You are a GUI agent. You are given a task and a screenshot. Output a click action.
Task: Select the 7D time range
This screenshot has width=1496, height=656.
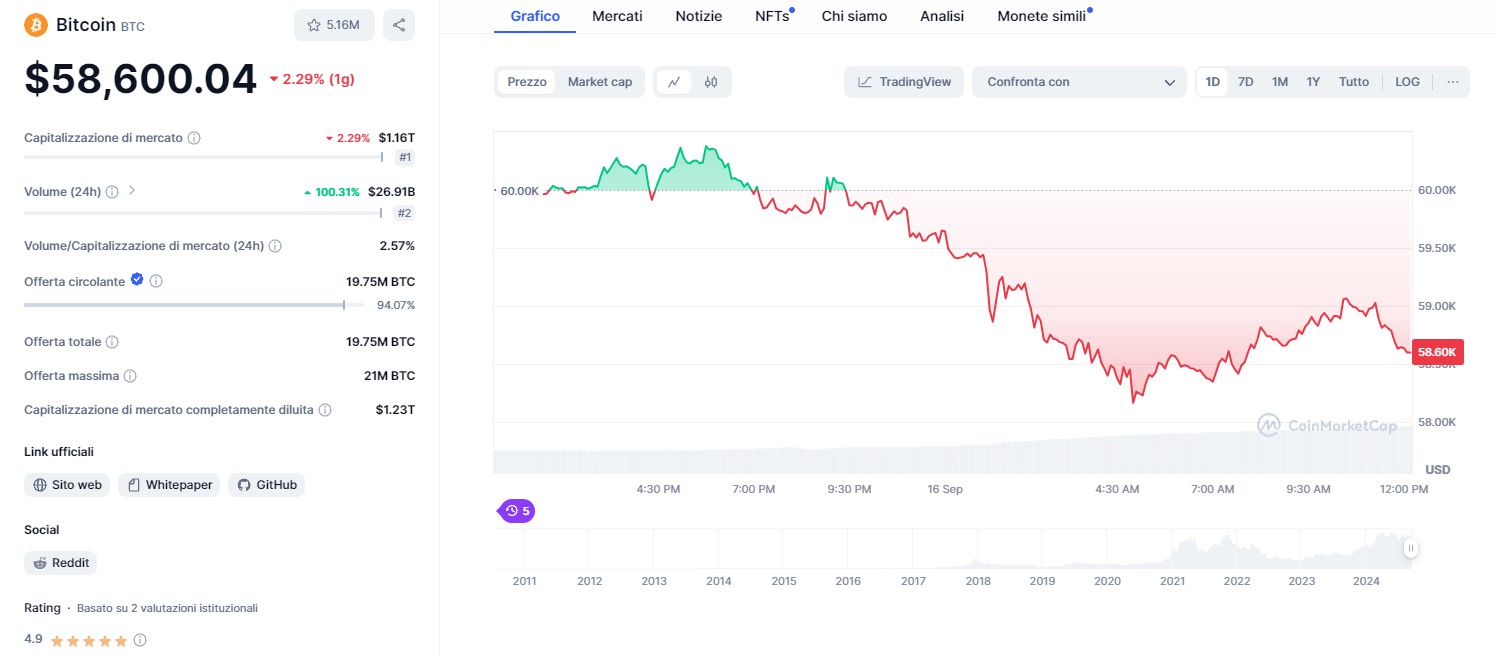click(x=1245, y=82)
